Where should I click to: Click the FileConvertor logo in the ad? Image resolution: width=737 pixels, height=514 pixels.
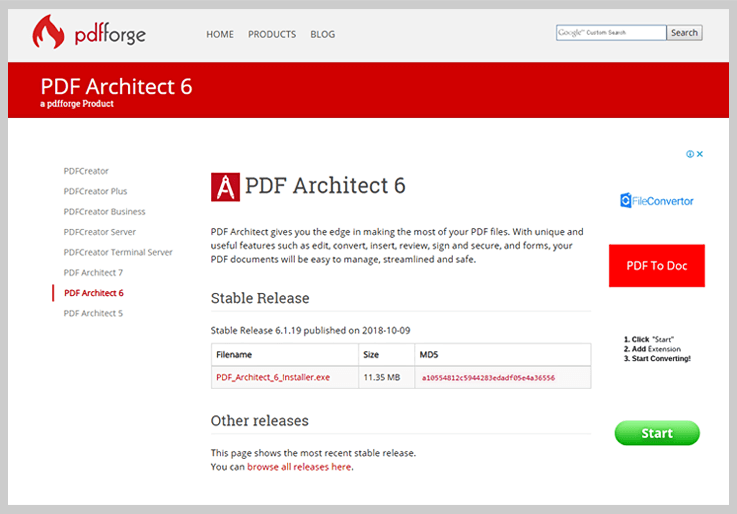[657, 201]
